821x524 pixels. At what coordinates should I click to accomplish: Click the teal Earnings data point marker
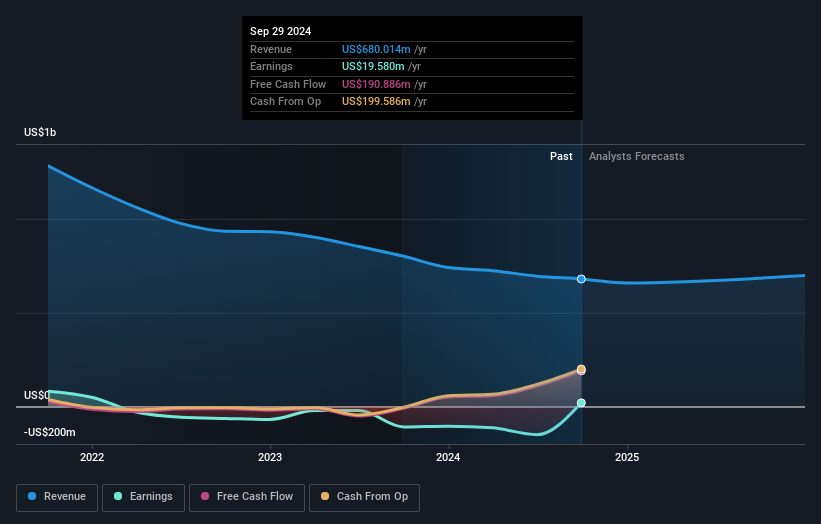[x=581, y=403]
